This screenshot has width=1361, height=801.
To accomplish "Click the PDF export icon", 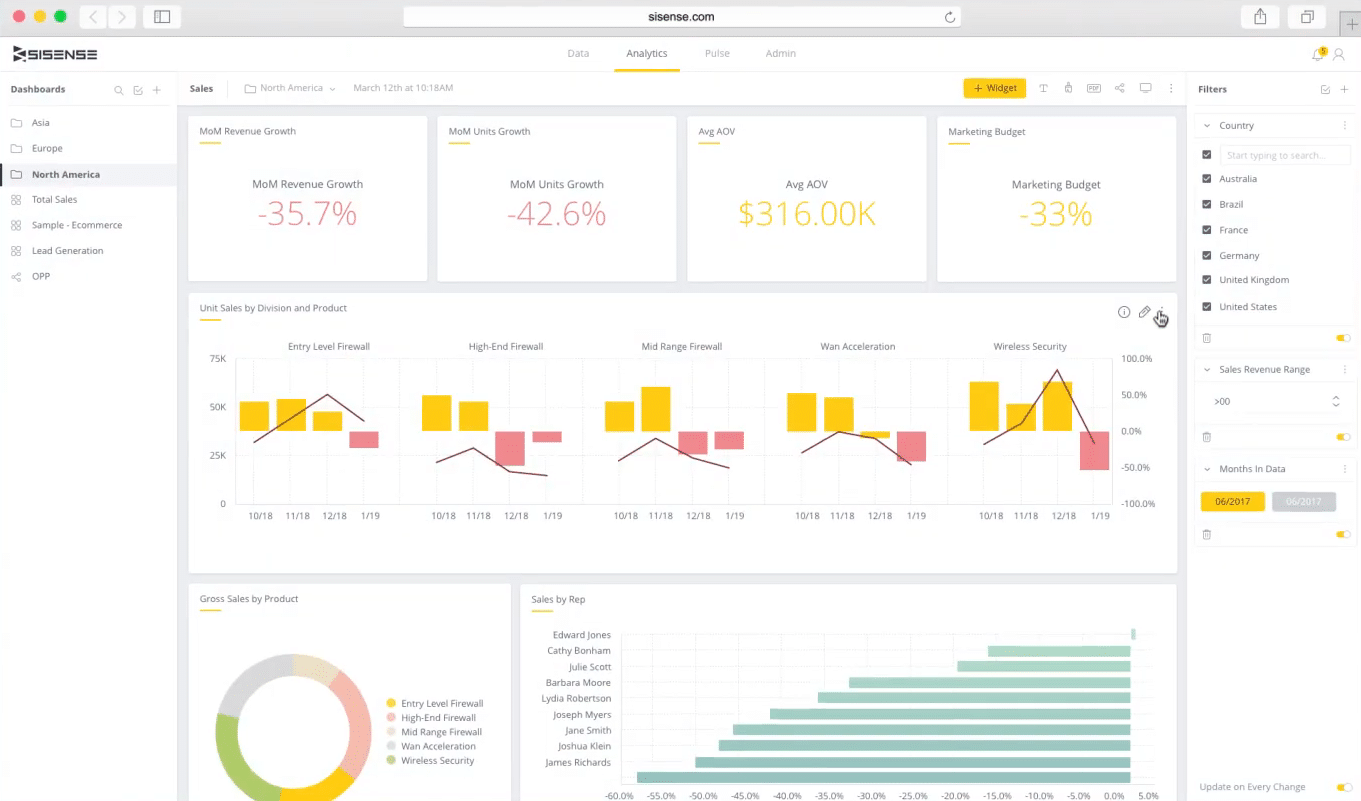I will [x=1094, y=88].
